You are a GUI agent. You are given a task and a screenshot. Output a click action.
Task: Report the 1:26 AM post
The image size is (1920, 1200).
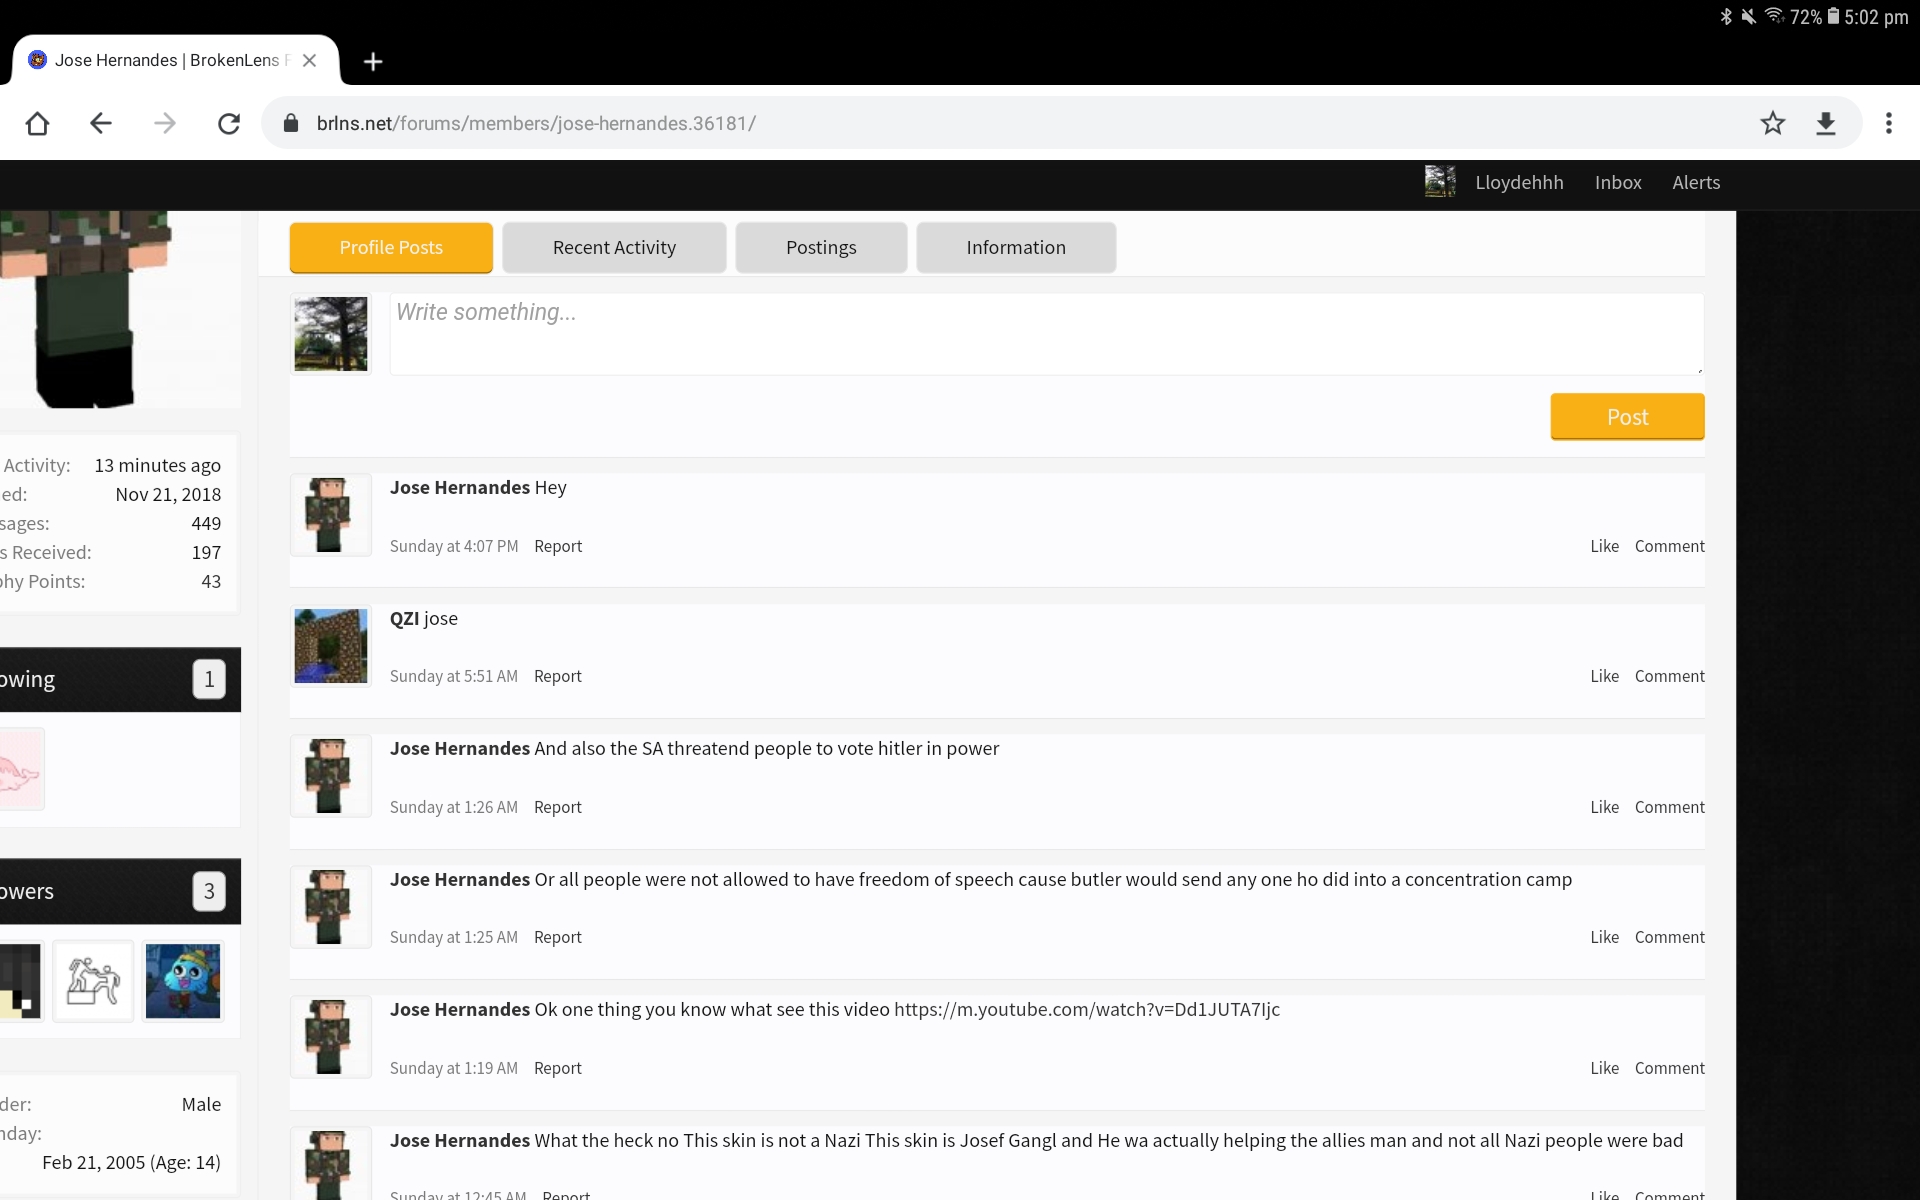tap(558, 807)
